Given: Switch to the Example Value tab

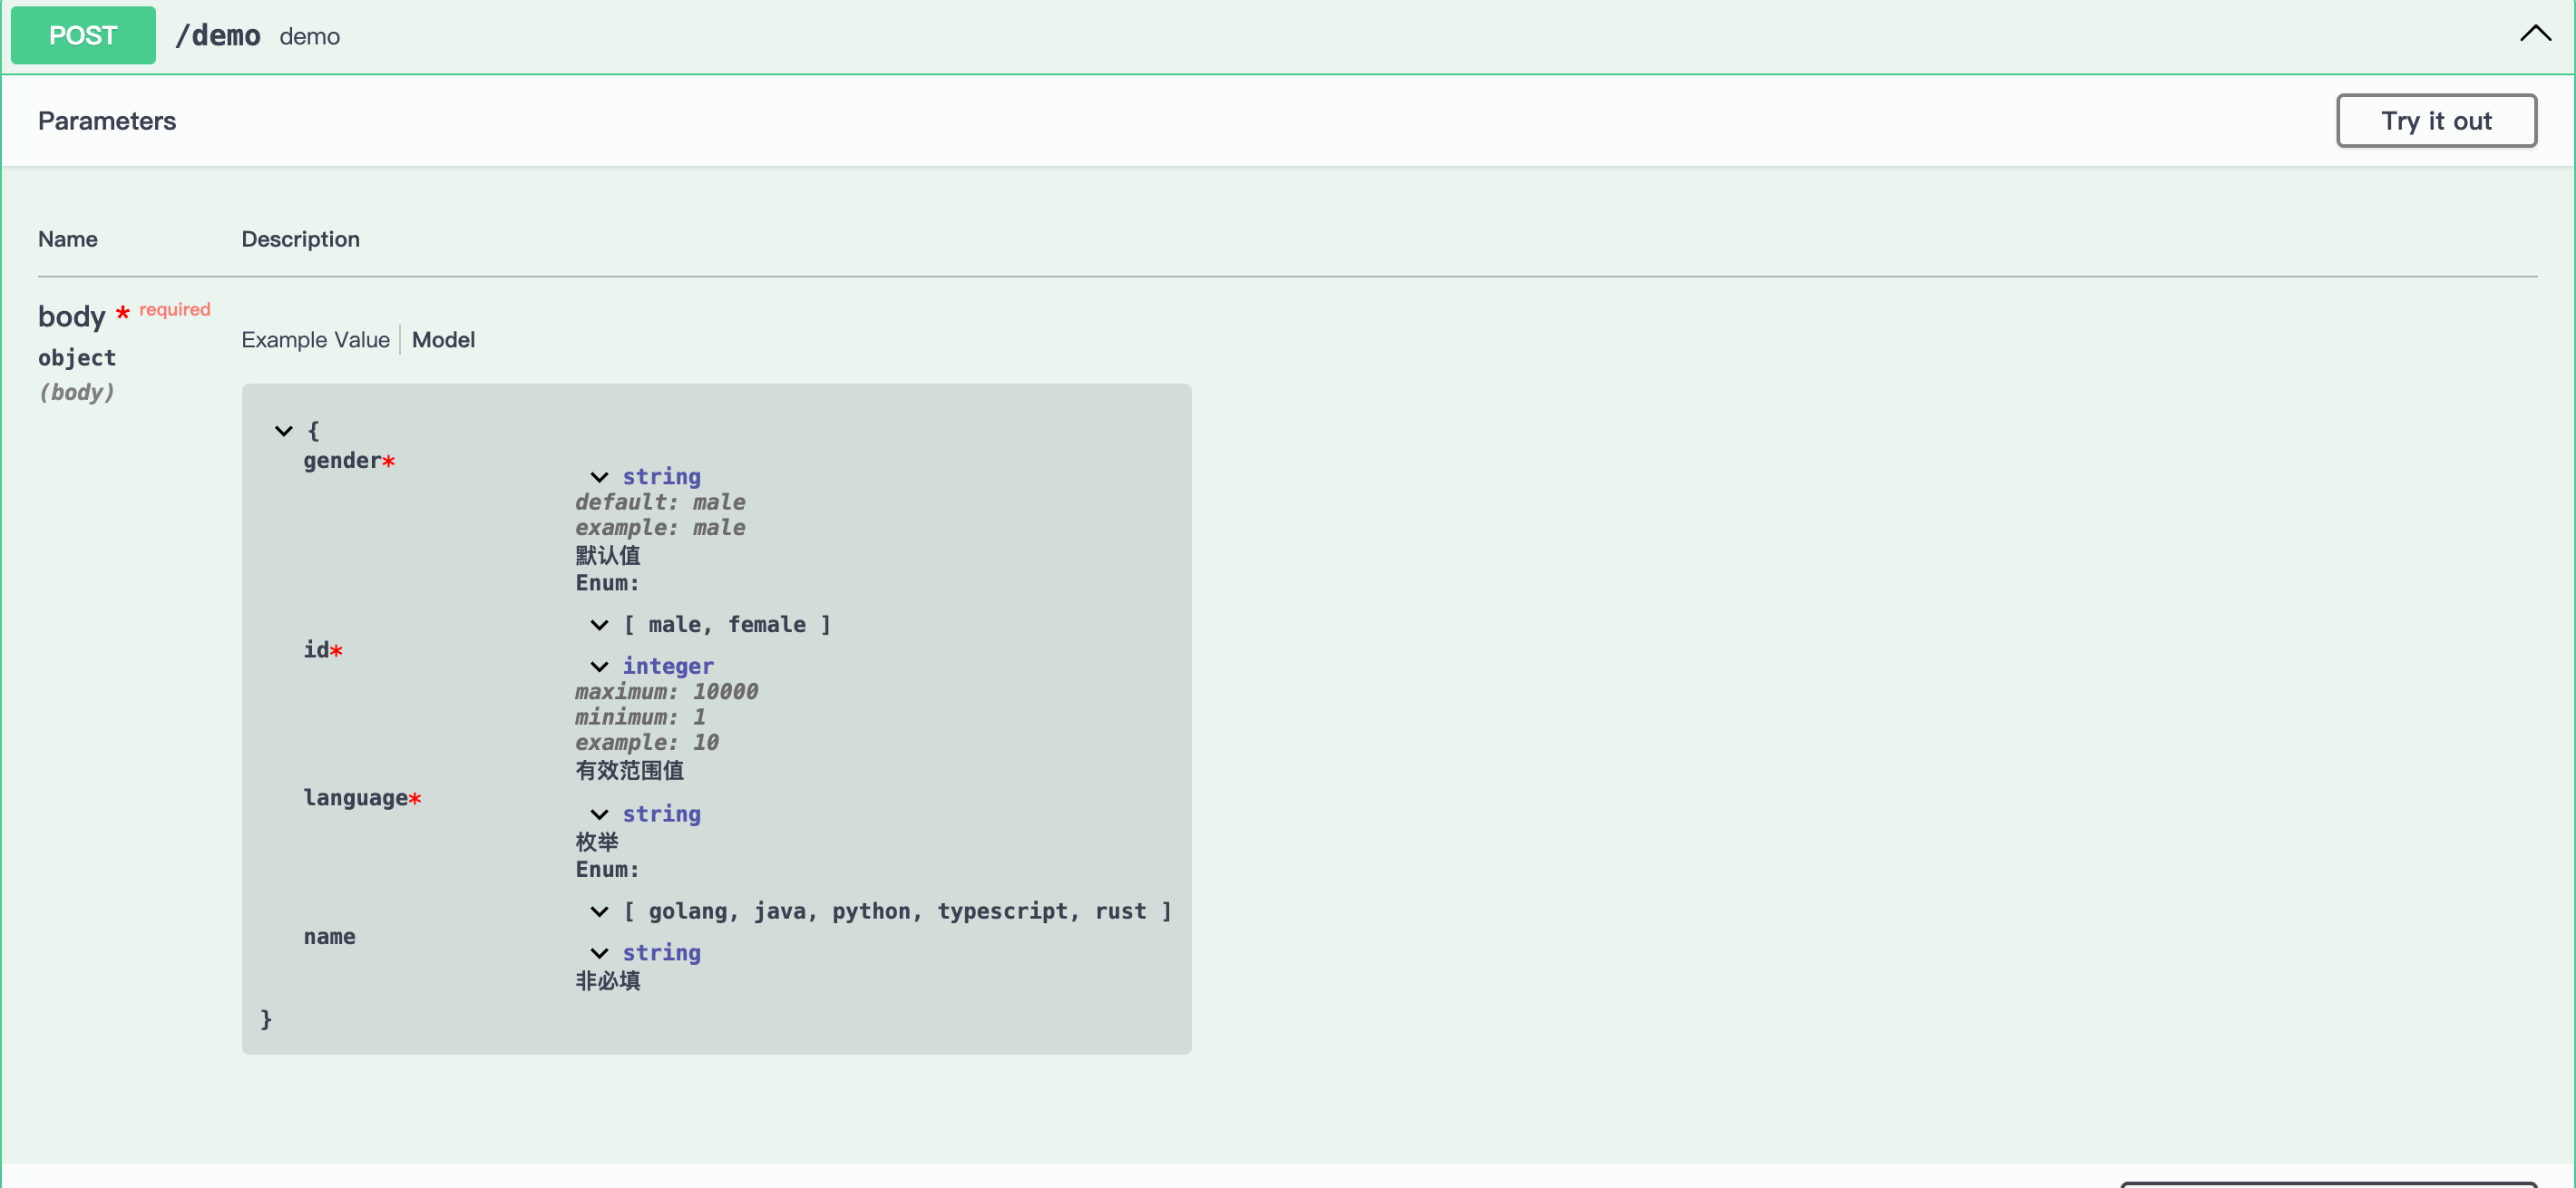Looking at the screenshot, I should pos(315,340).
